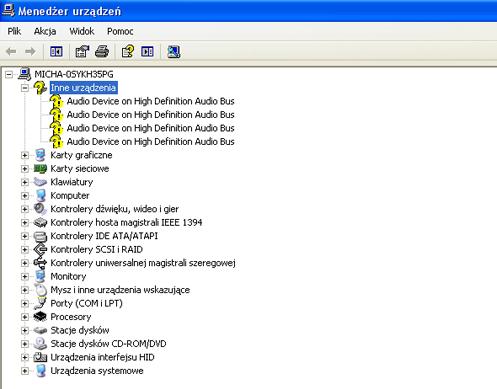
Task: Open the Plik menu
Action: 14,31
